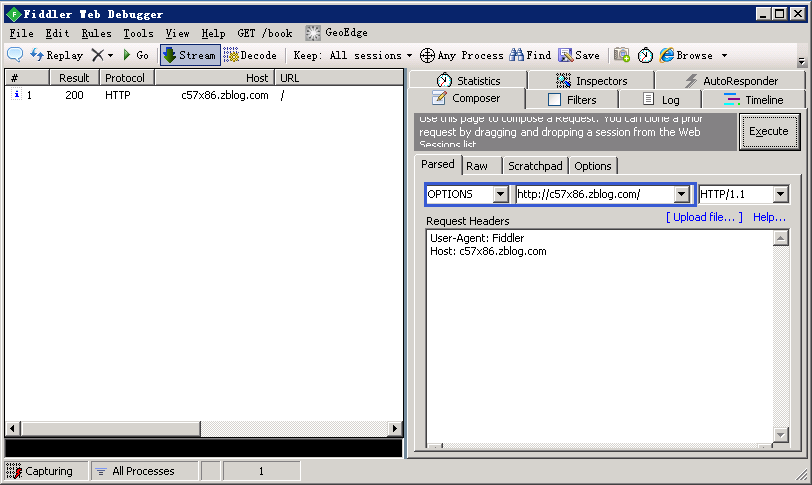812x485 pixels.
Task: Toggle the Decode toolbar button
Action: (251, 55)
